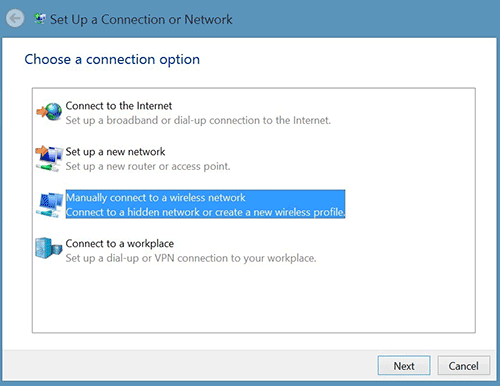Select the wireless network computers icon
500x386 pixels.
50,204
